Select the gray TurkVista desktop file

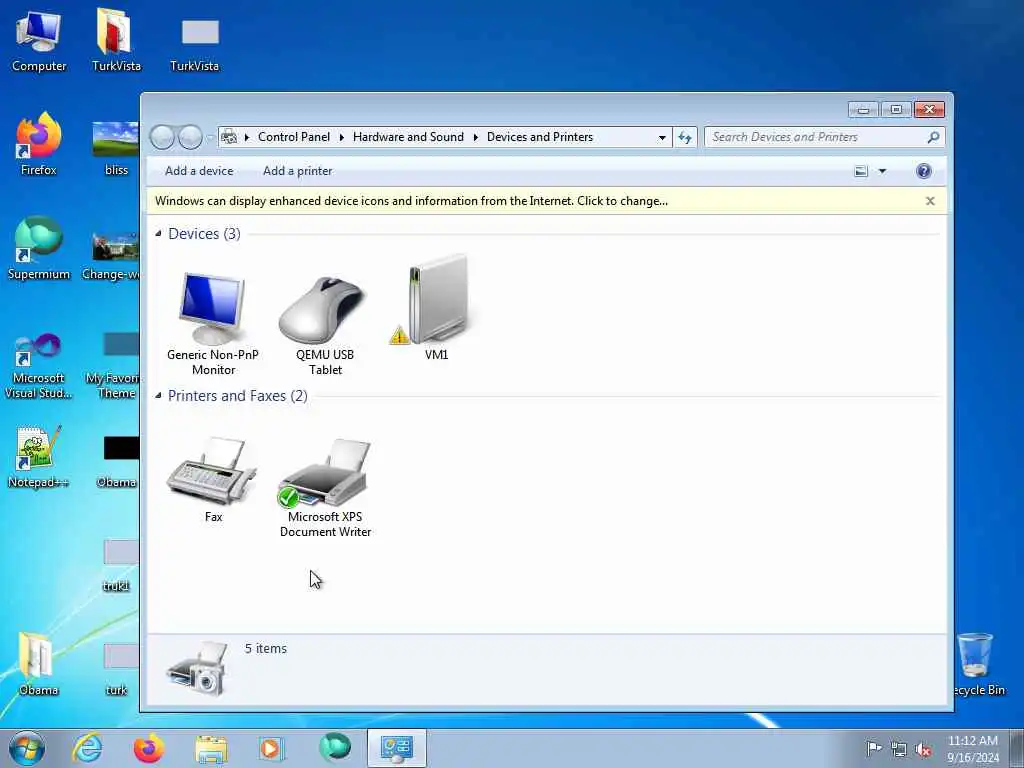click(195, 44)
